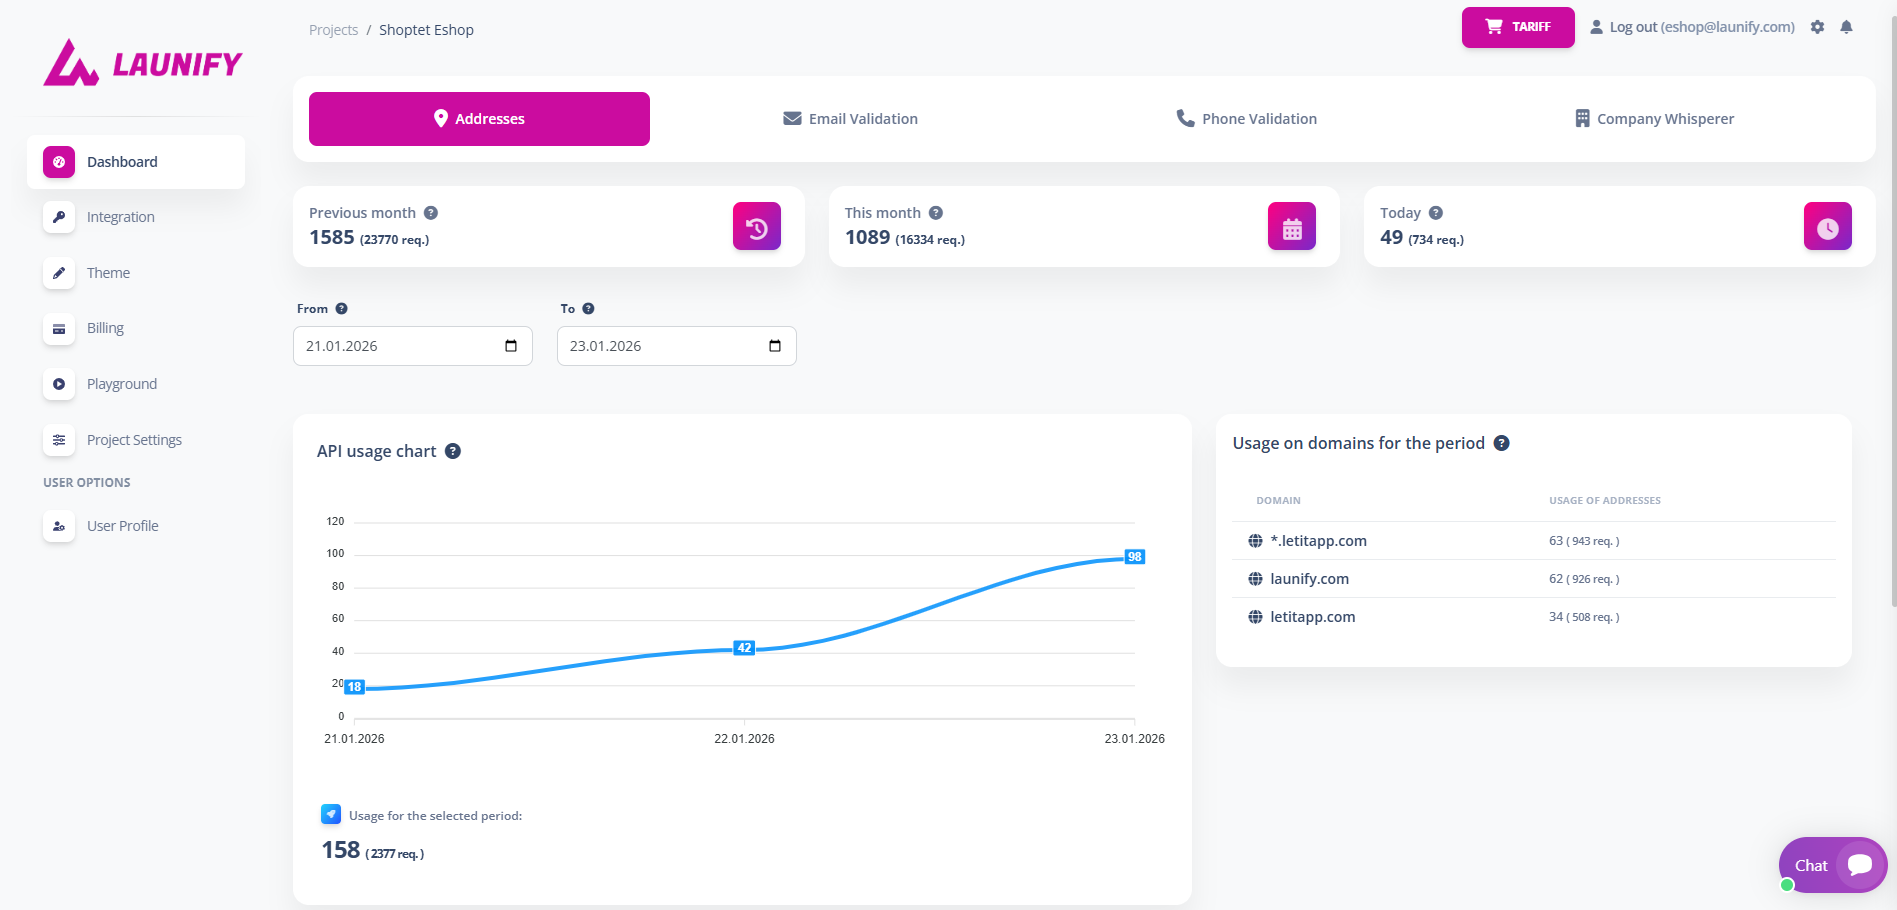This screenshot has width=1897, height=910.
Task: Click the help icon beside Previous month
Action: pos(431,213)
